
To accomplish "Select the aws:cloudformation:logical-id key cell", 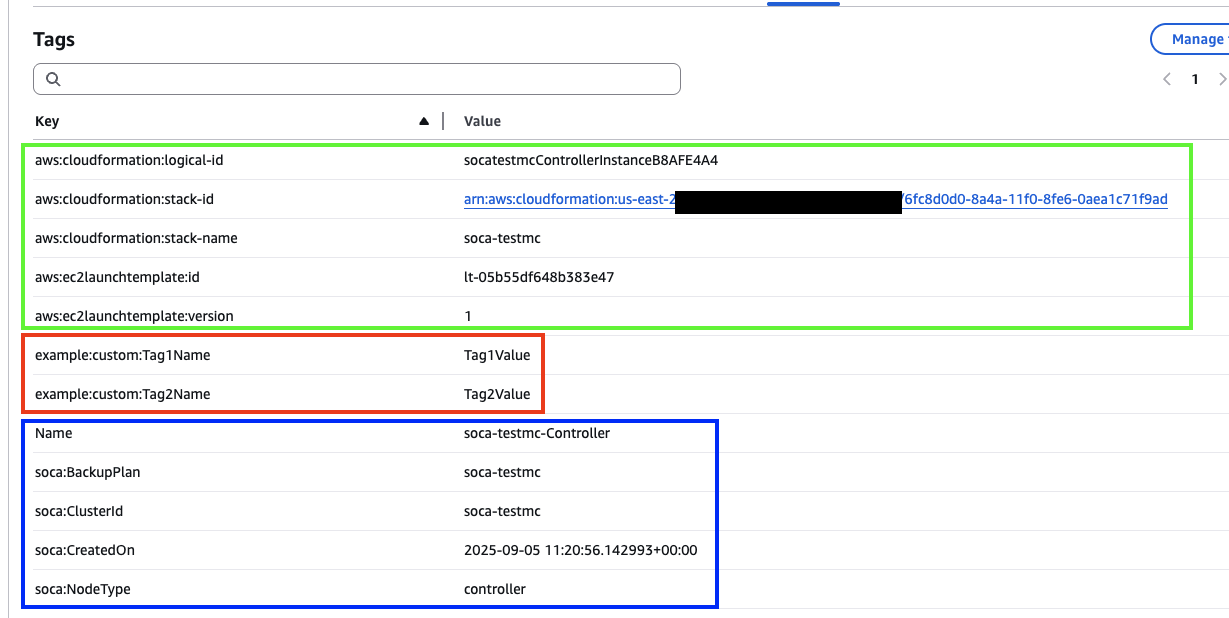I will [x=136, y=160].
